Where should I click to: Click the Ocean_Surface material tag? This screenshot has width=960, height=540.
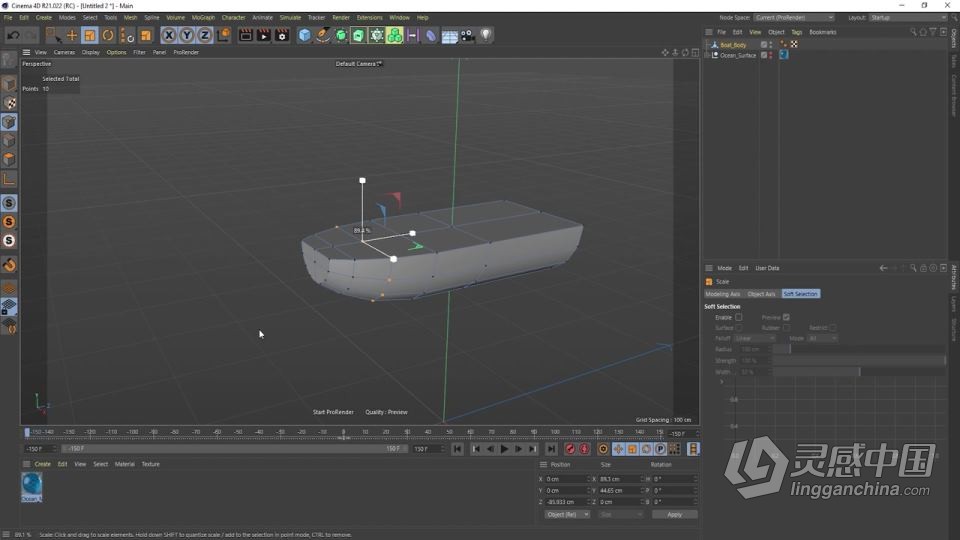[784, 55]
